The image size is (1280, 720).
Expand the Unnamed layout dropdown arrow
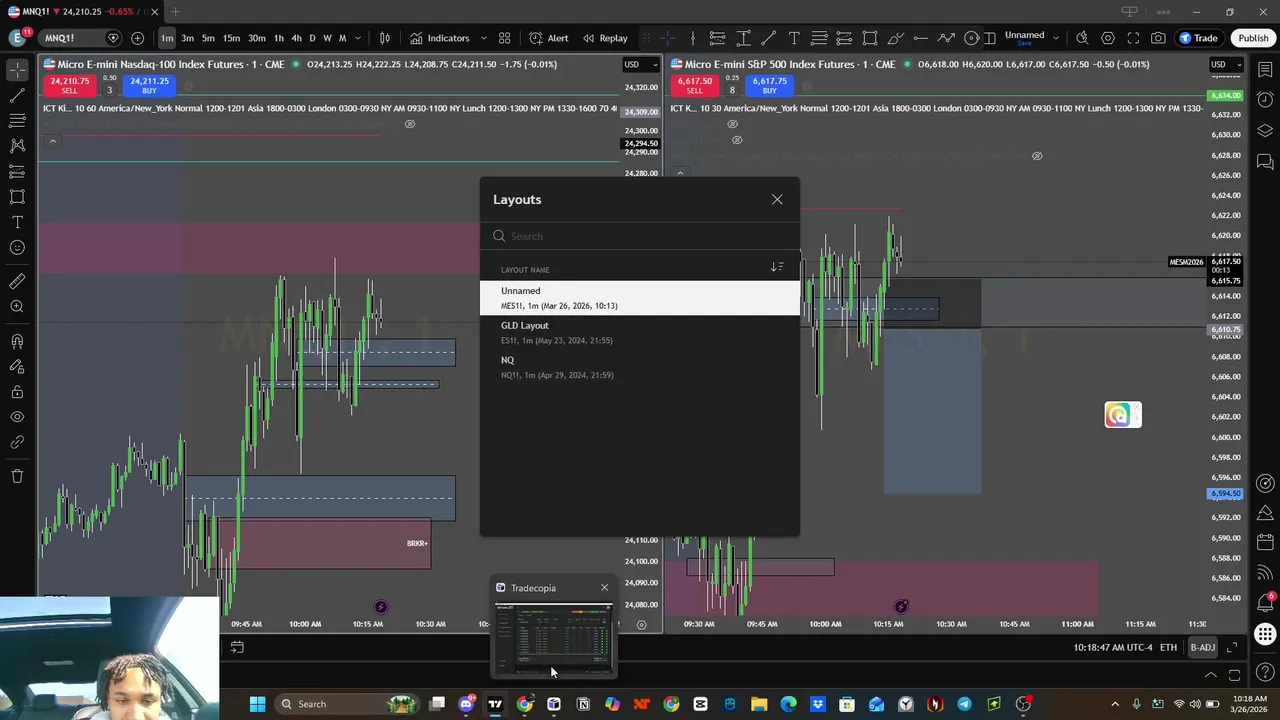tap(1056, 38)
